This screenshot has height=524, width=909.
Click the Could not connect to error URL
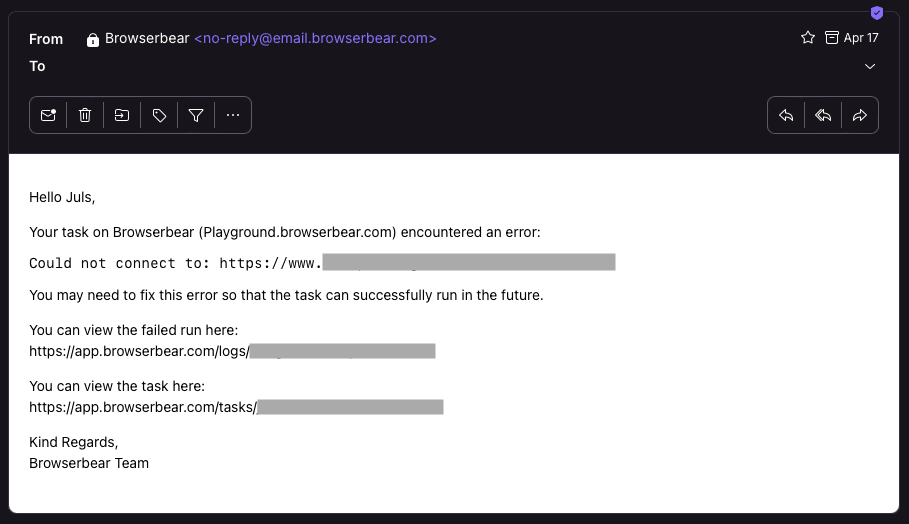417,263
